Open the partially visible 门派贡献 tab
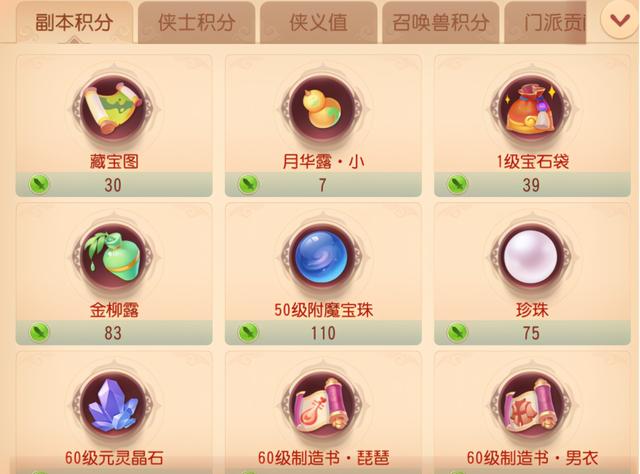This screenshot has width=640, height=474. point(545,22)
